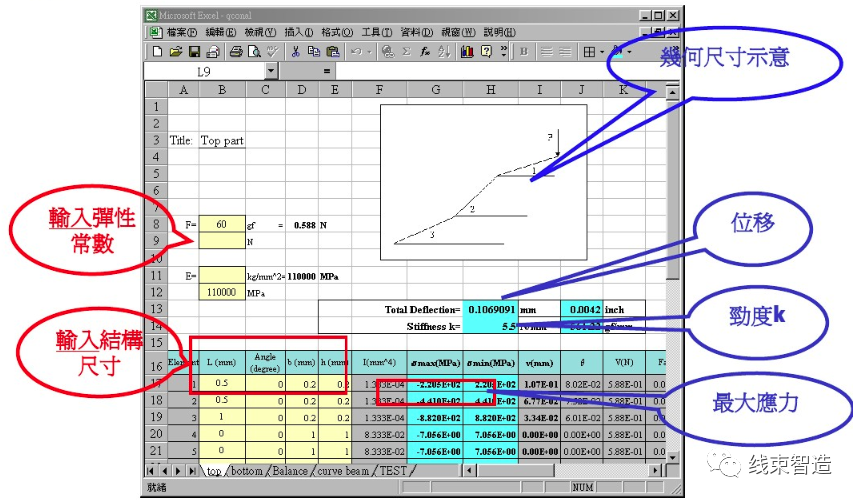This screenshot has height=502, width=859.
Task: Open the Undo history dropdown arrow
Action: [x=369, y=52]
